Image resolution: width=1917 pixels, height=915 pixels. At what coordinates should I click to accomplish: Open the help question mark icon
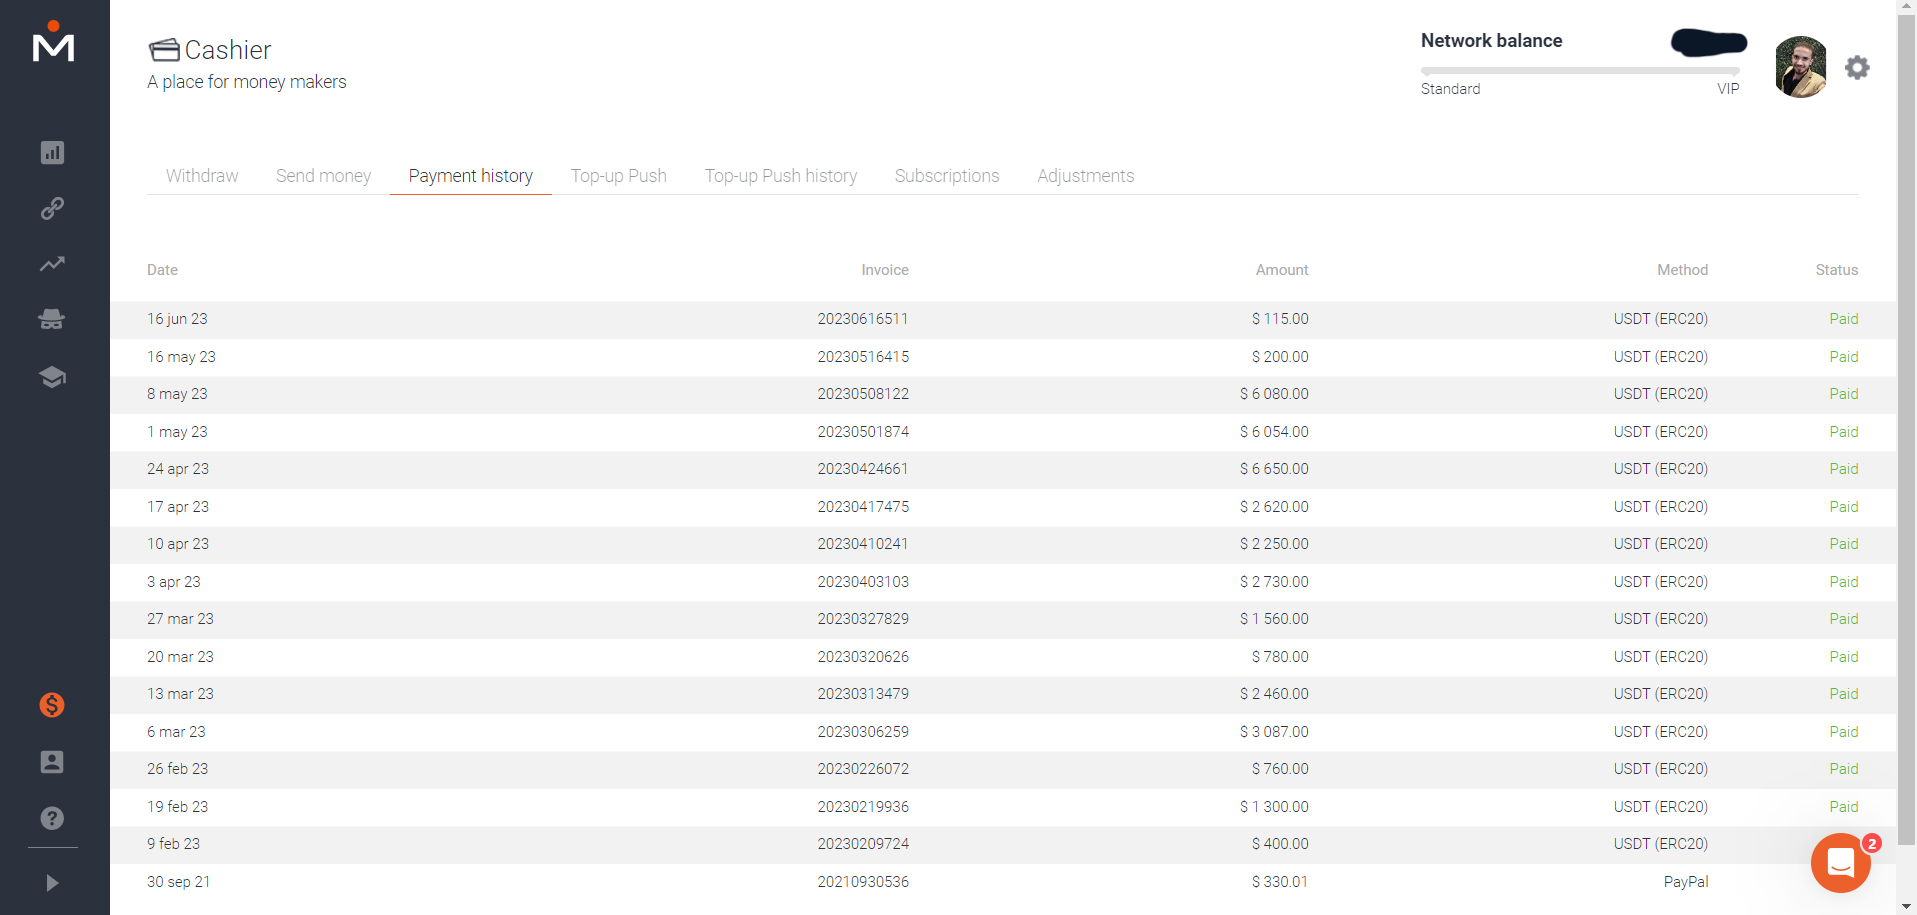(52, 818)
